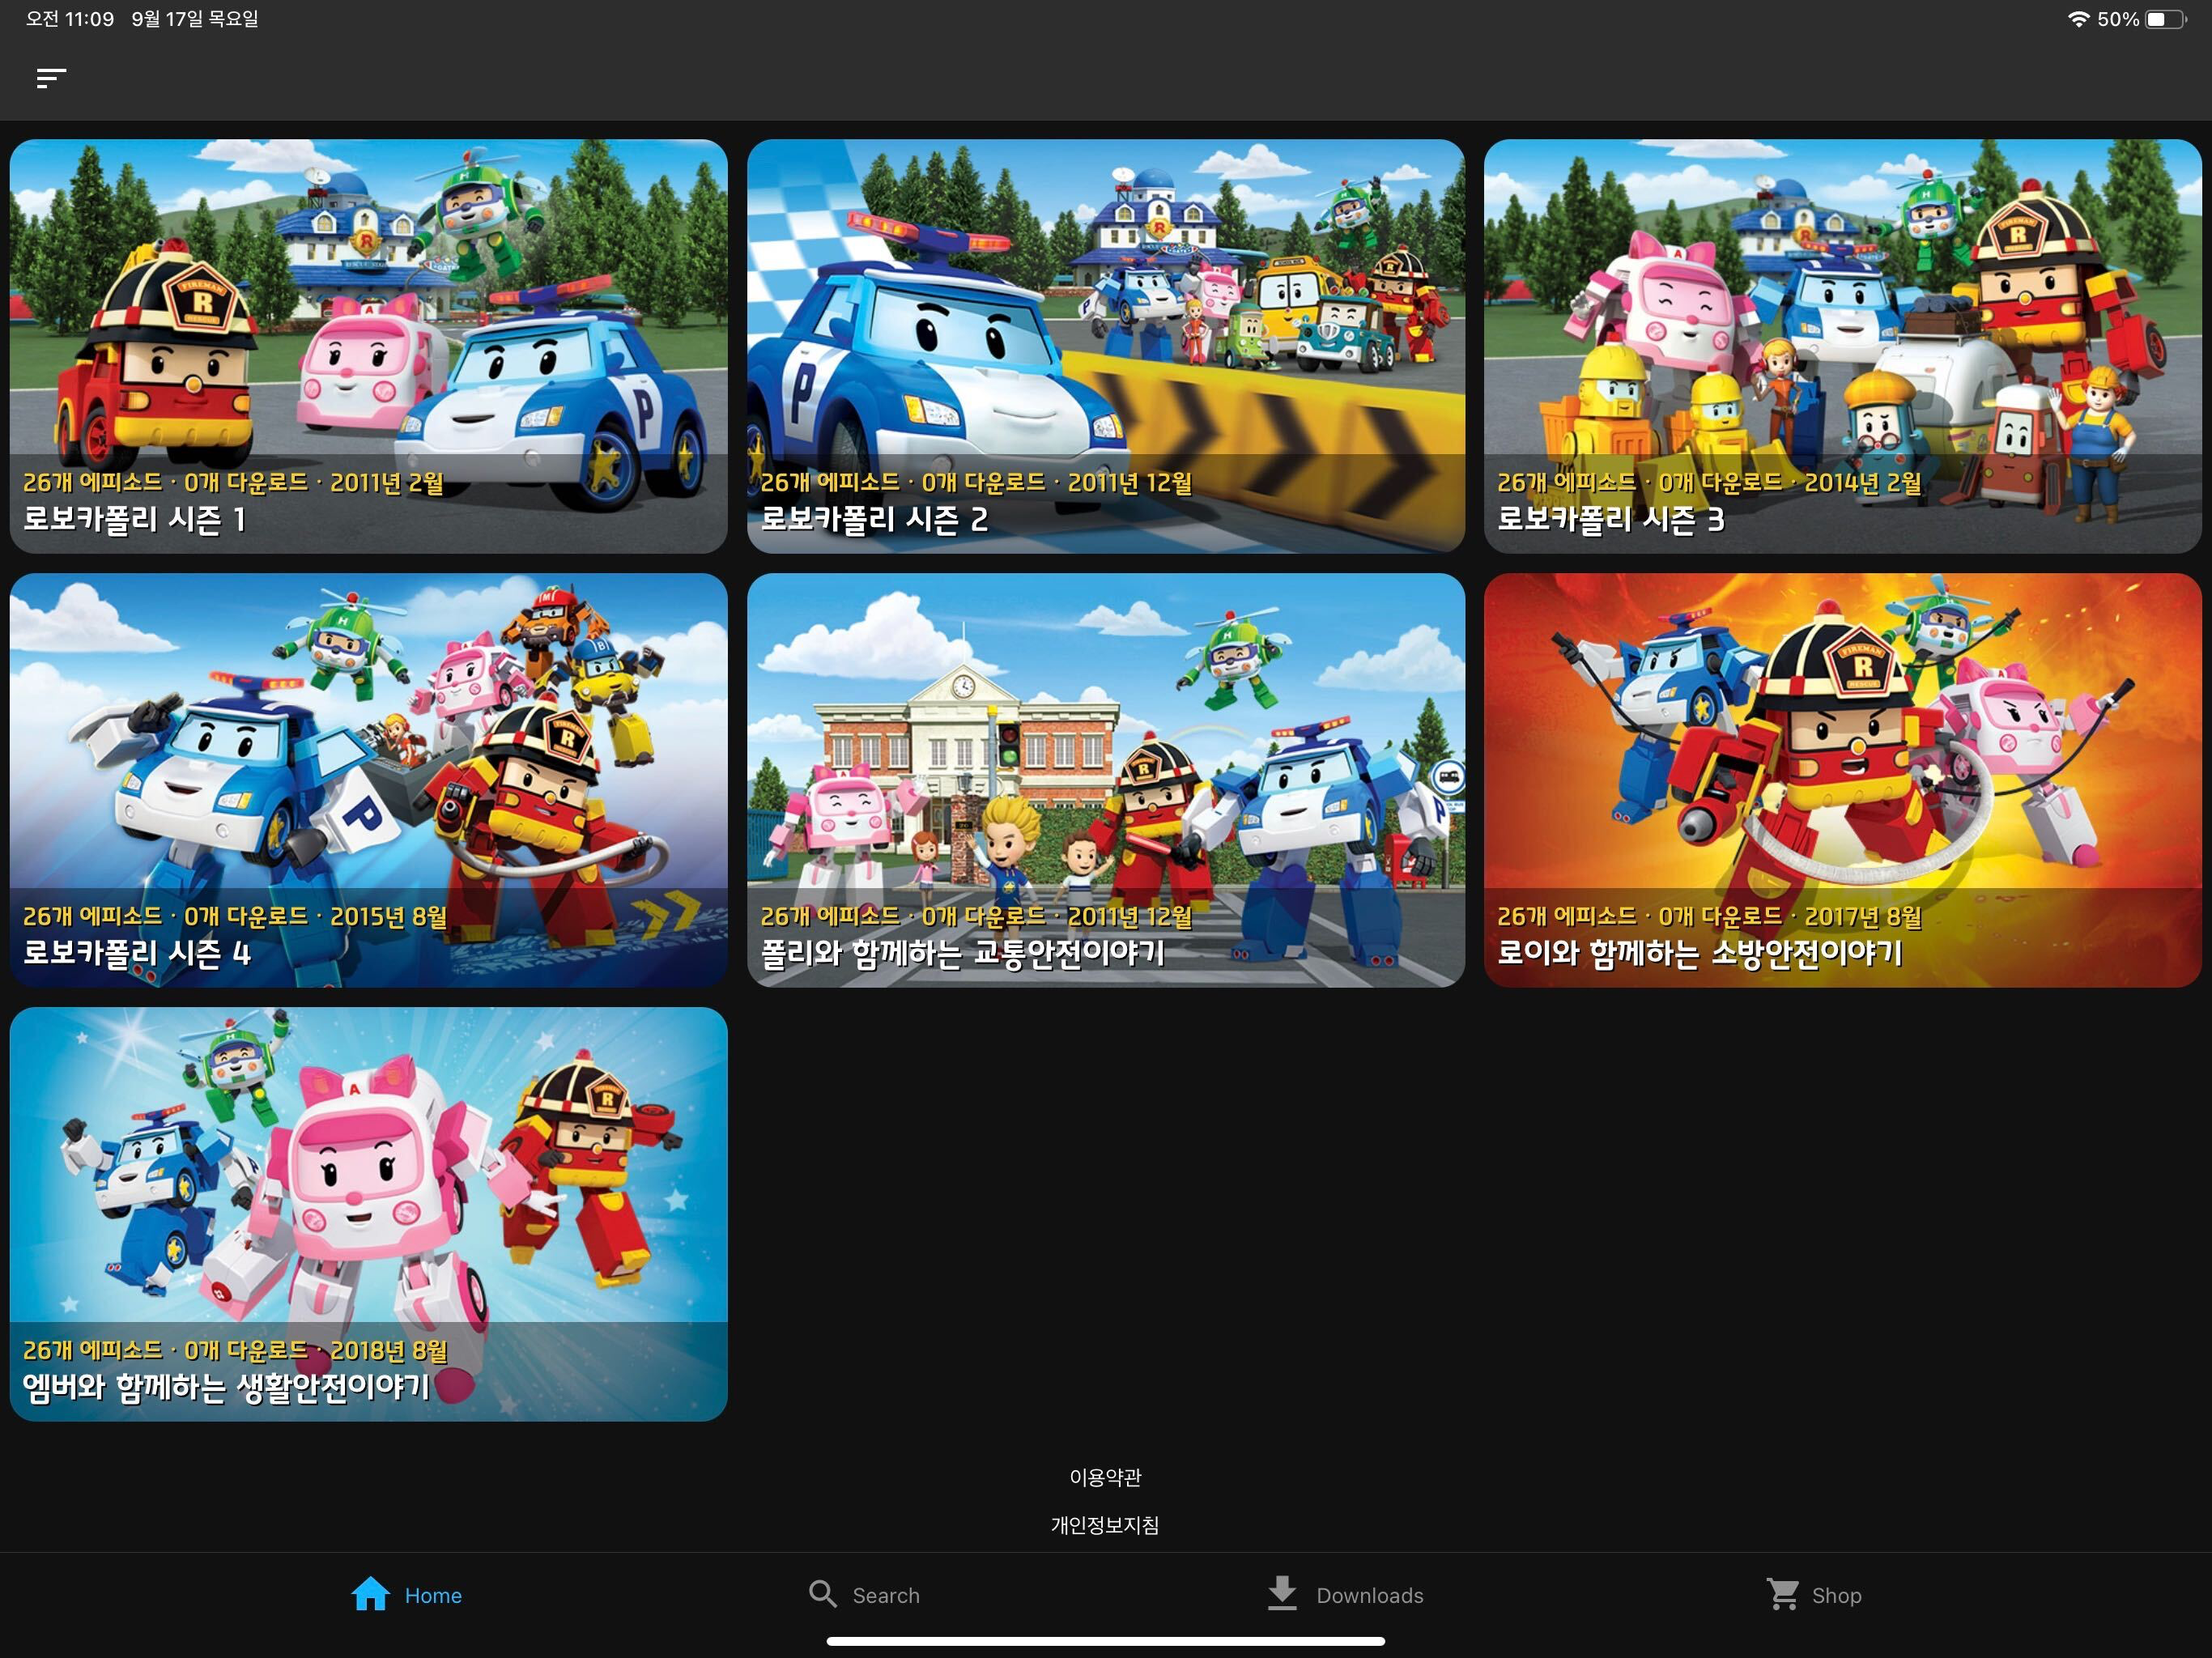Image resolution: width=2212 pixels, height=1658 pixels.
Task: Tap the Home house icon
Action: [370, 1594]
